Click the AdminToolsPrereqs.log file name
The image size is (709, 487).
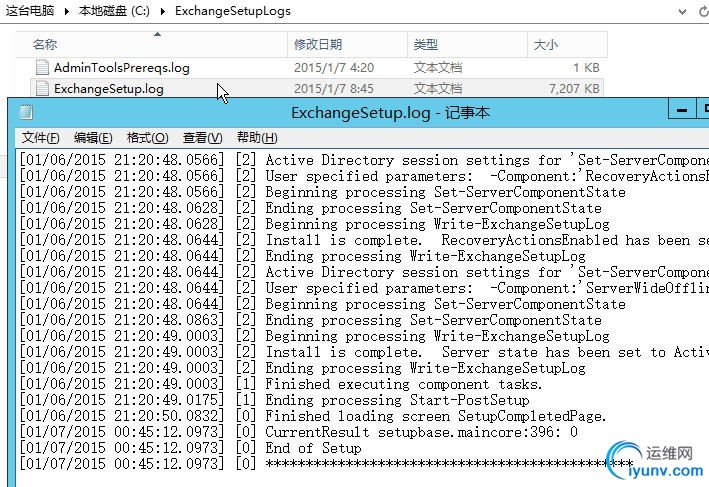pos(122,68)
